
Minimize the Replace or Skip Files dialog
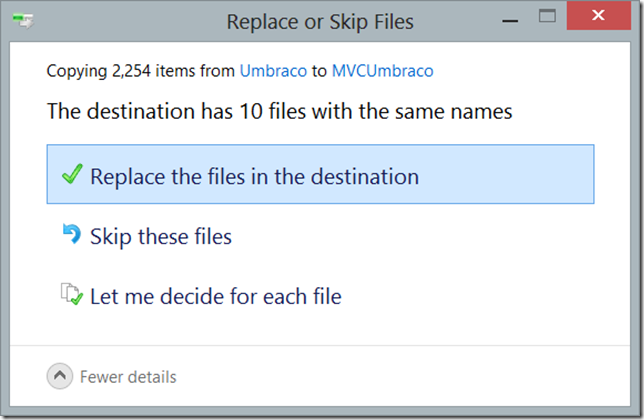(510, 21)
